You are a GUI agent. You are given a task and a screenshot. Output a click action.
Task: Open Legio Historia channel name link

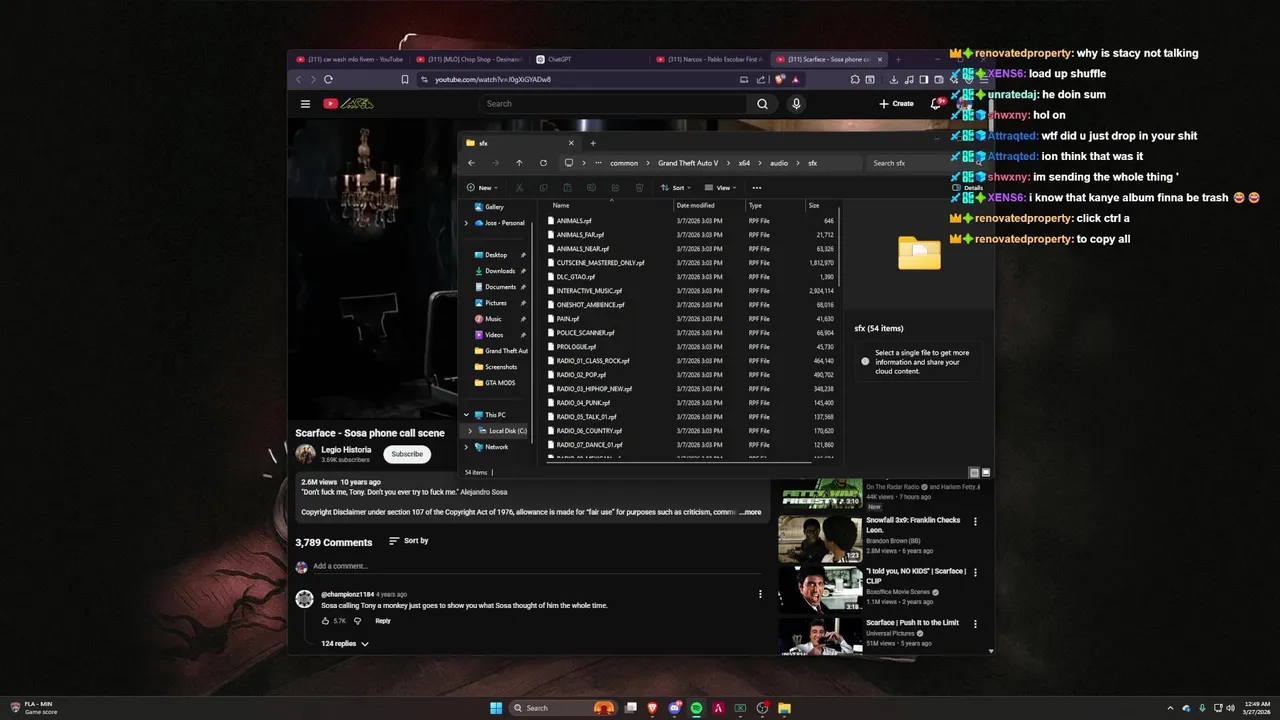[x=346, y=450]
